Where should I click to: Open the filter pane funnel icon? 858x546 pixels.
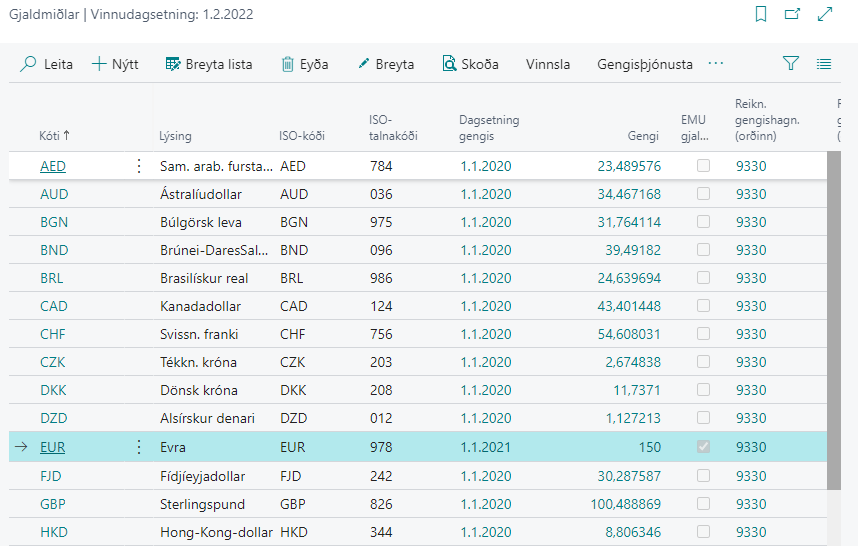click(x=791, y=64)
